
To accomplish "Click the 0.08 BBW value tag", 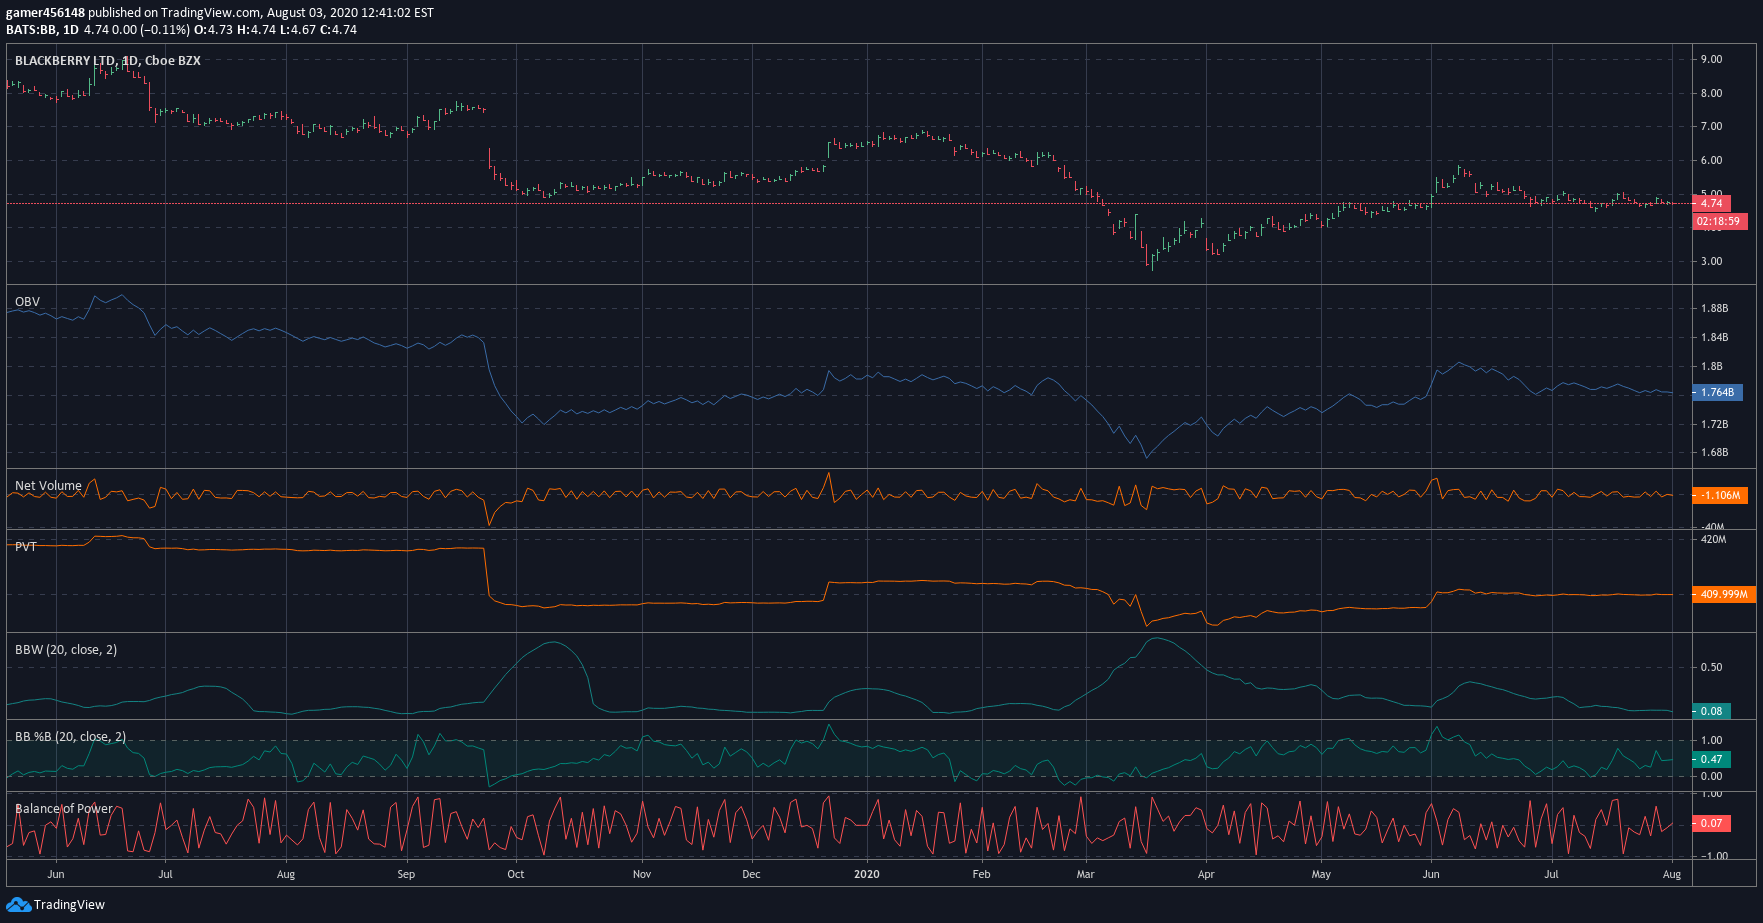I will [1711, 712].
